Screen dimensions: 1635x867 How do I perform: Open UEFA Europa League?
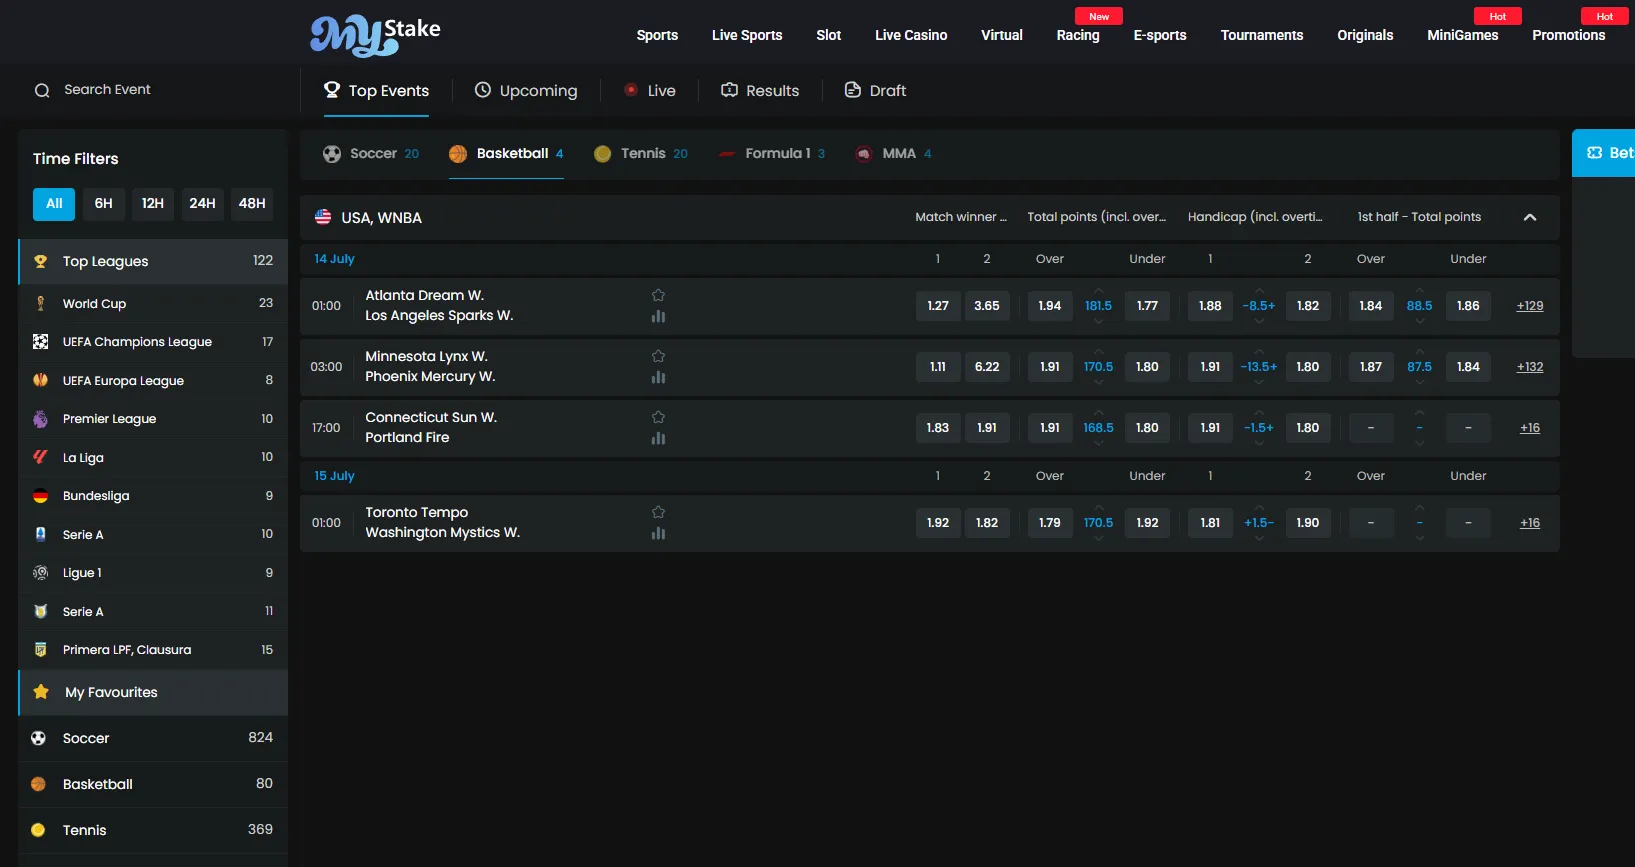[153, 380]
